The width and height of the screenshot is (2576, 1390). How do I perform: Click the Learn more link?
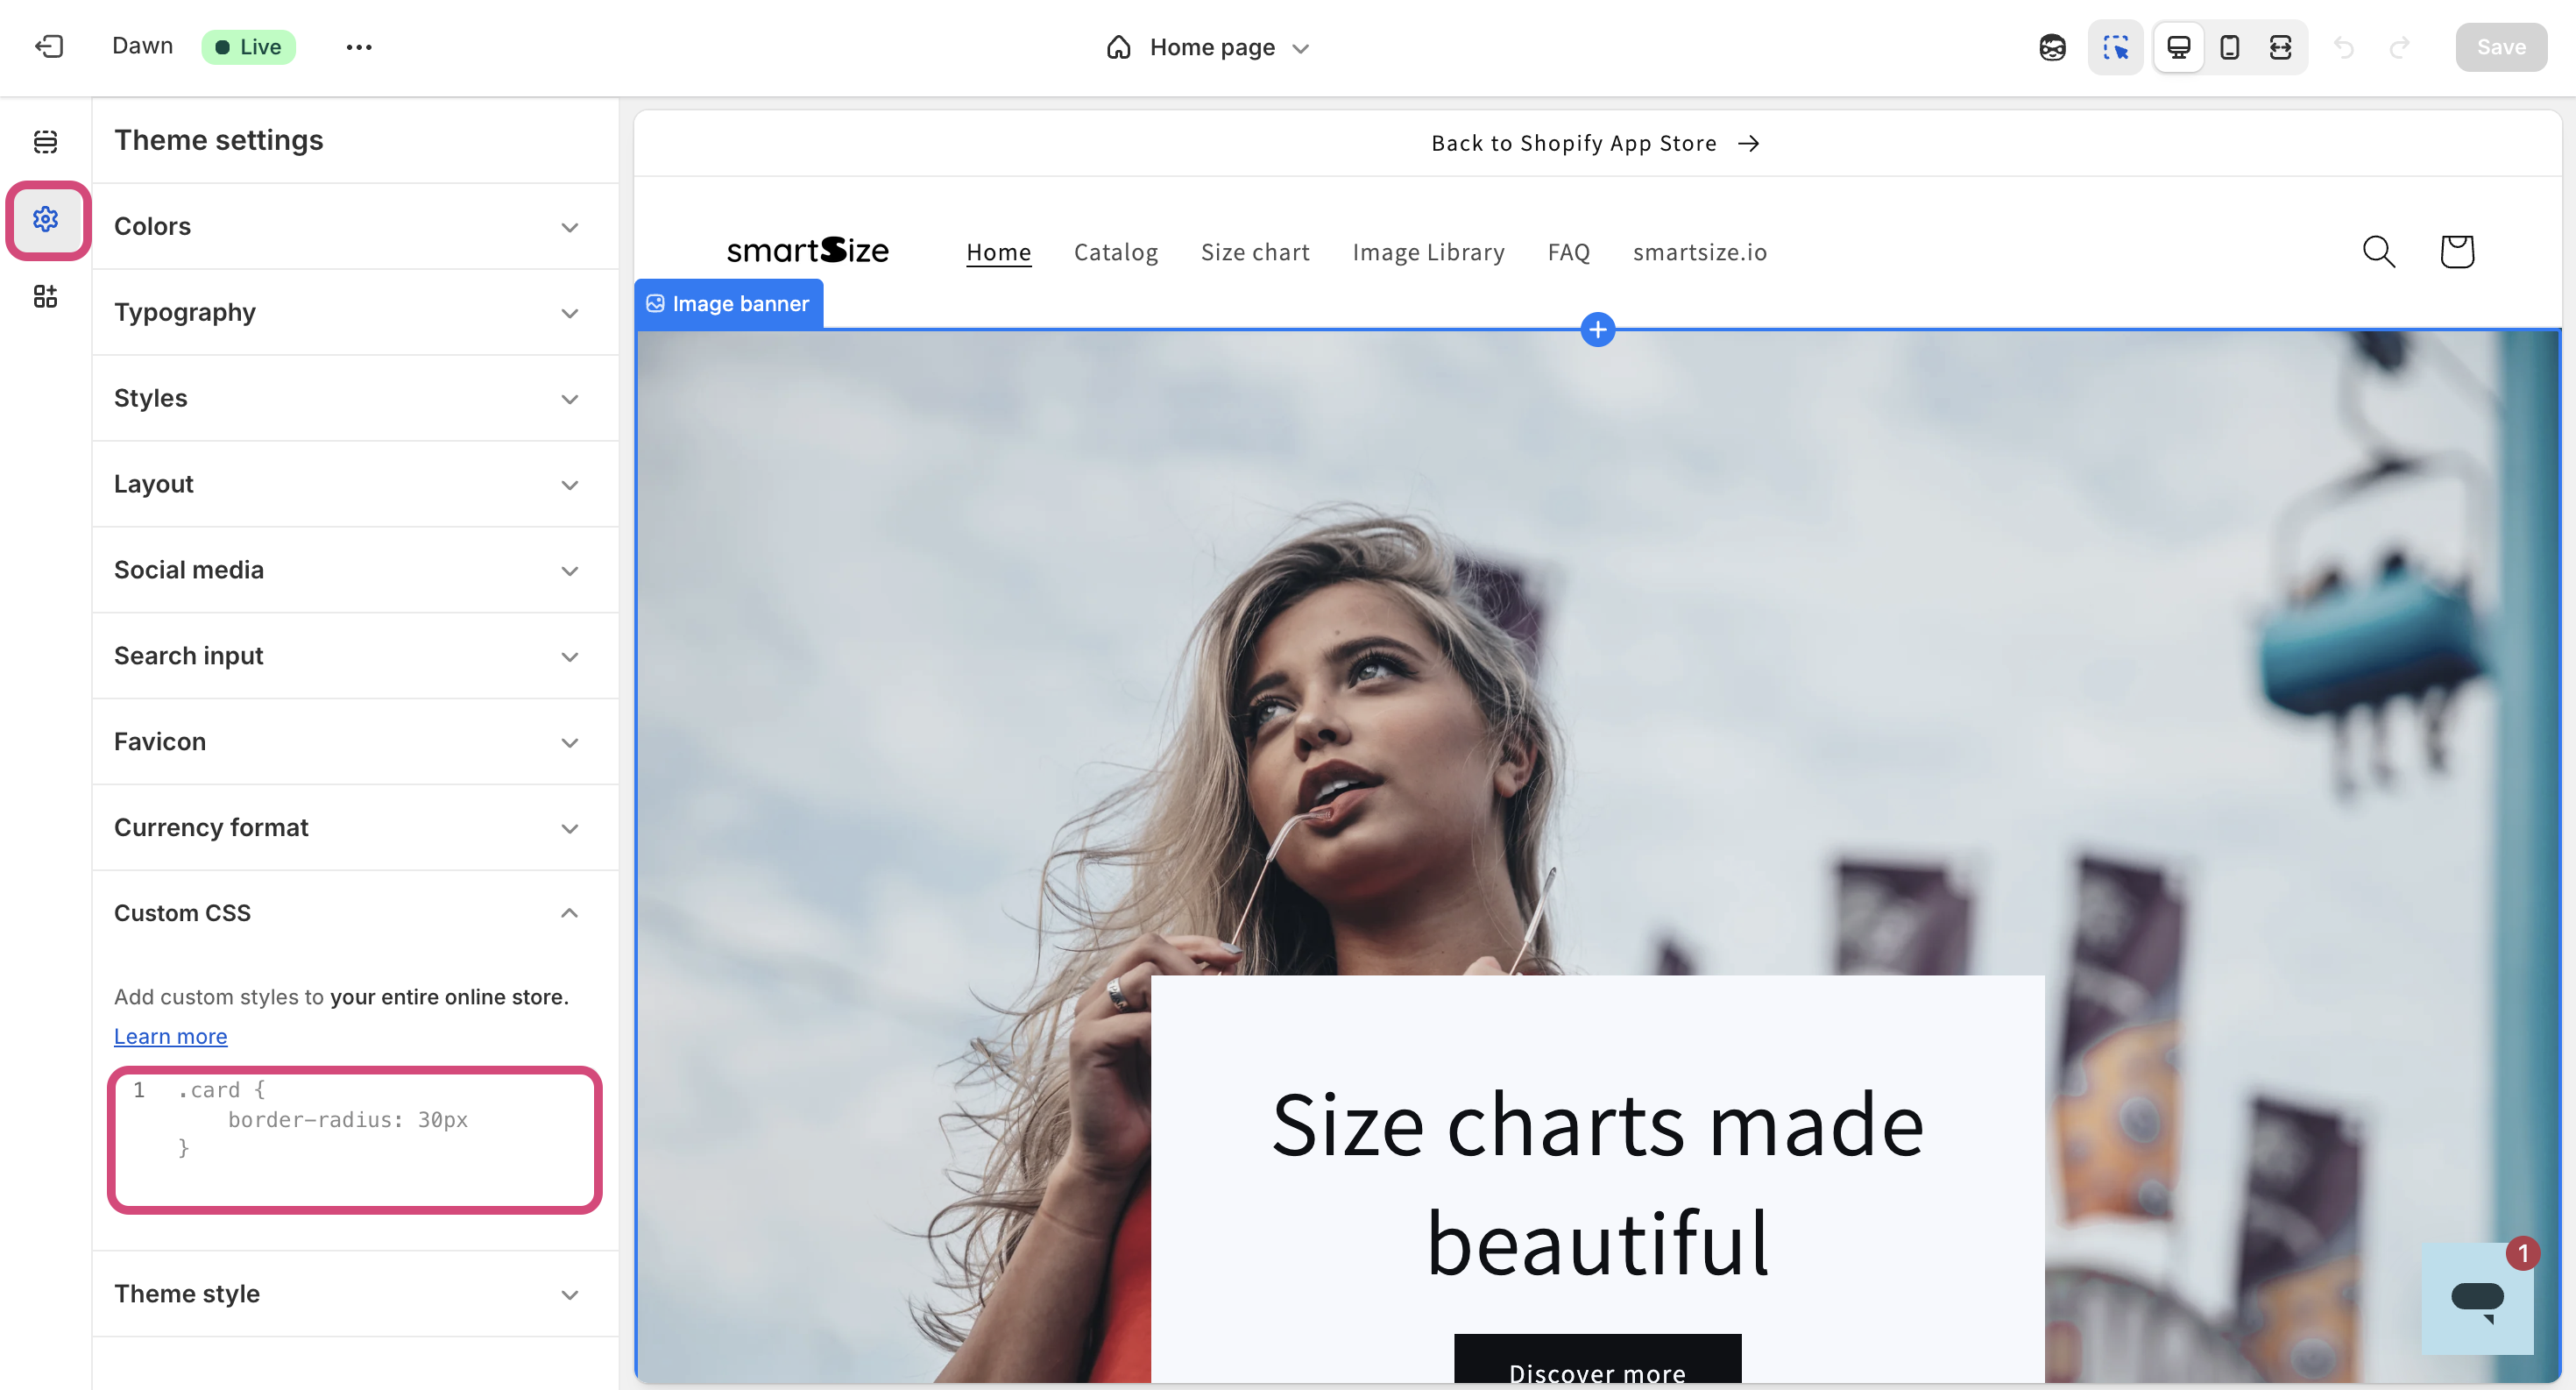click(170, 1037)
